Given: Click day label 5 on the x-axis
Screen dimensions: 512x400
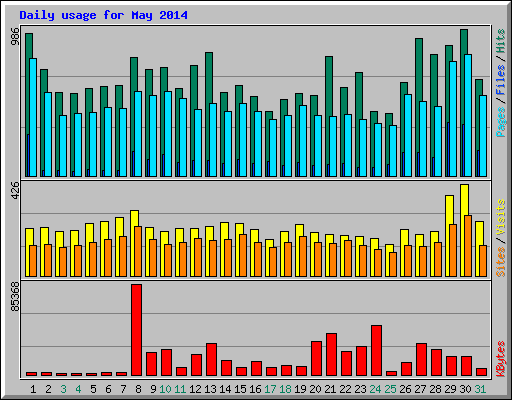Looking at the screenshot, I should pyautogui.click(x=93, y=389).
